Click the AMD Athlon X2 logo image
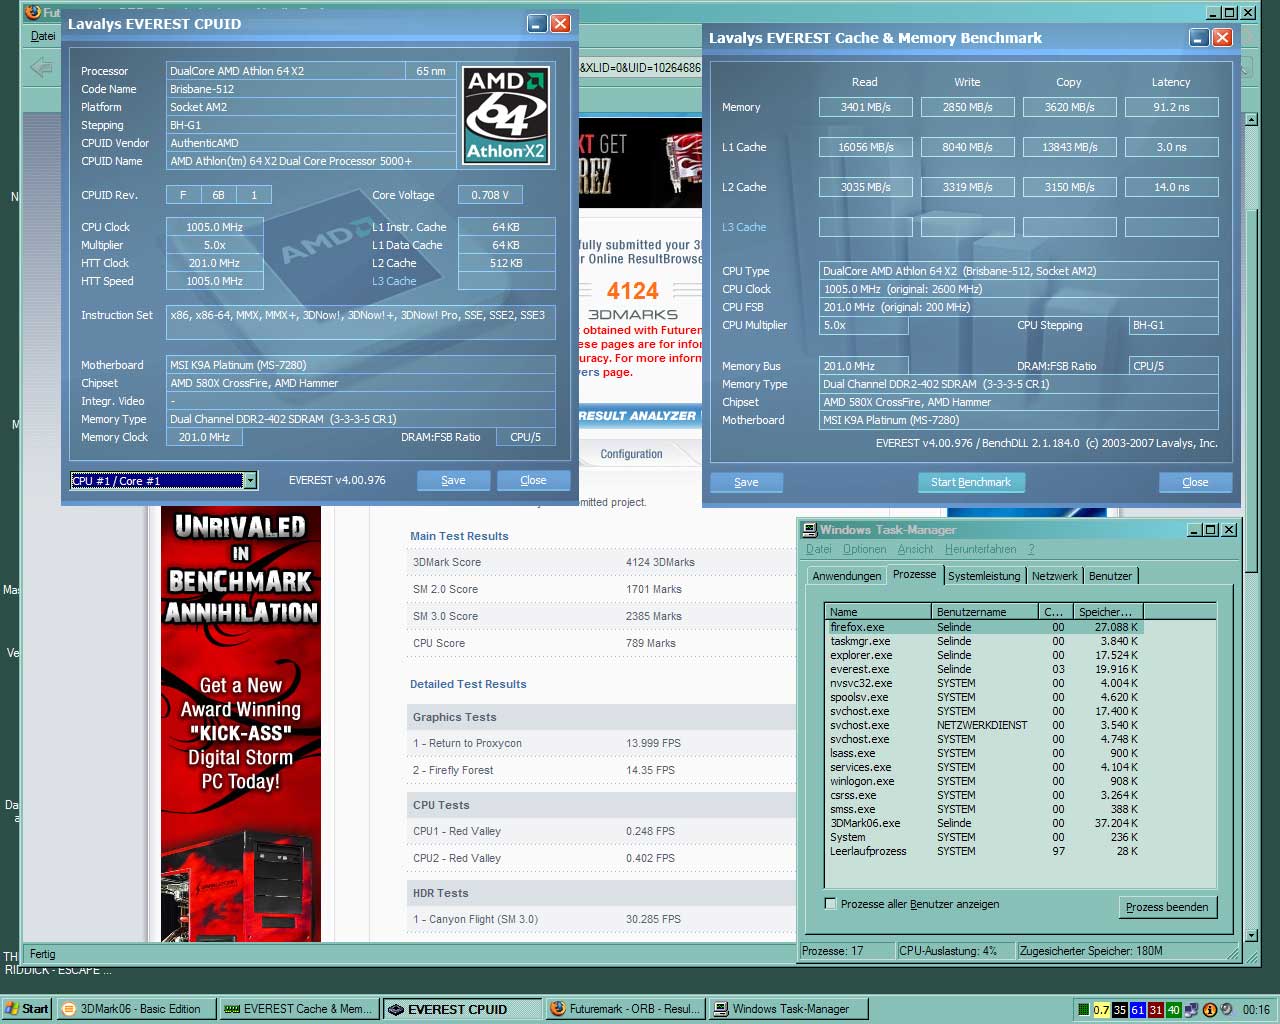The image size is (1280, 1024). click(507, 115)
